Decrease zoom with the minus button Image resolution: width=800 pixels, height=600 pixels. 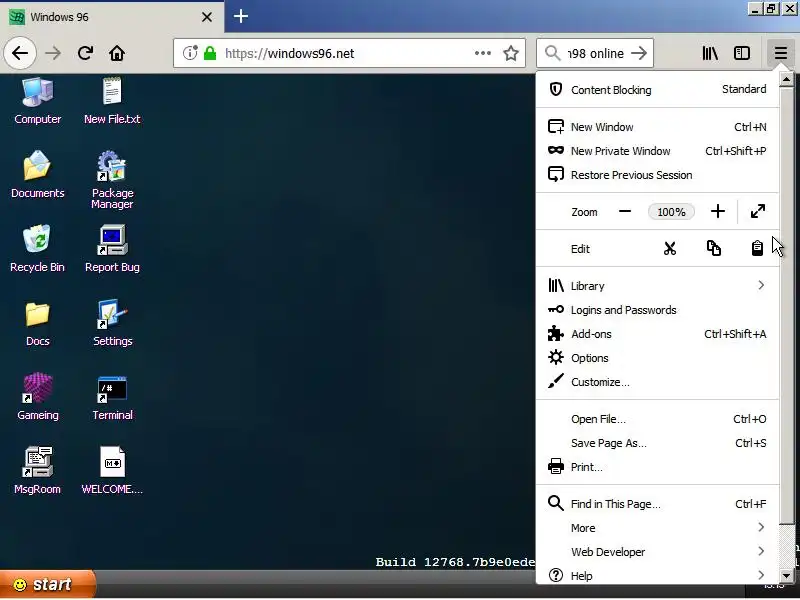(624, 212)
